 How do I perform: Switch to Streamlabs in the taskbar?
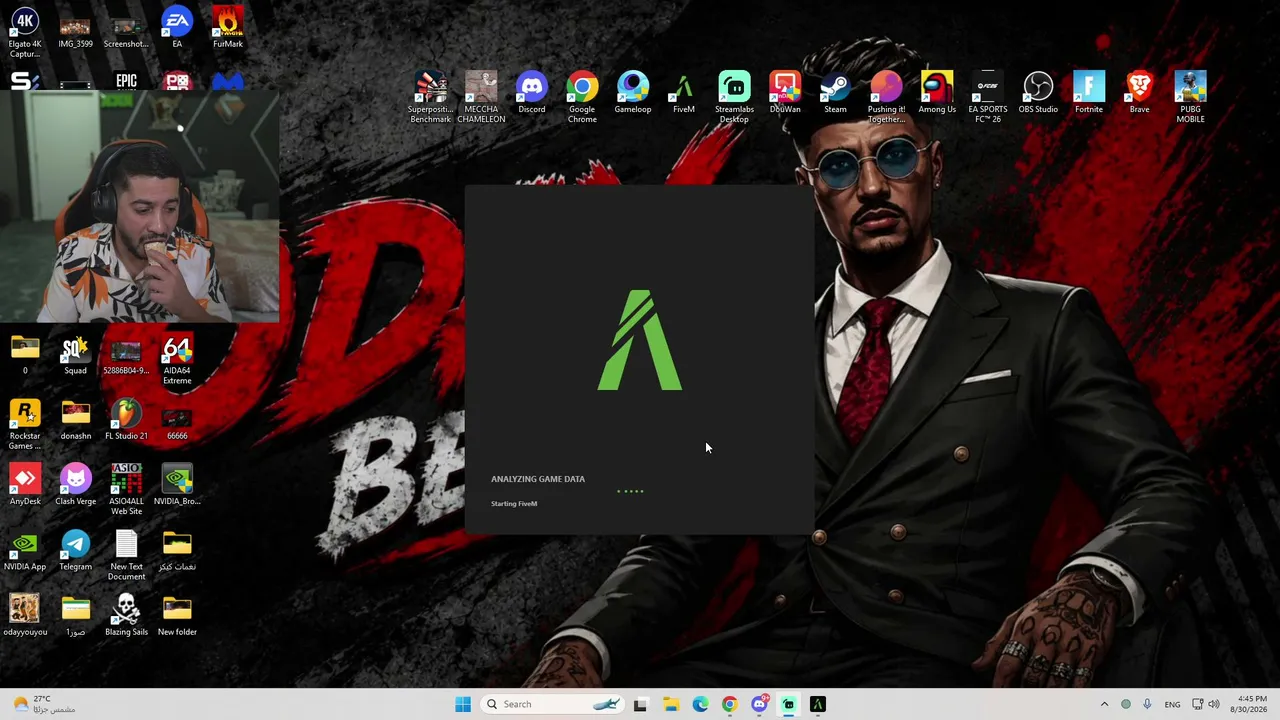click(x=788, y=704)
